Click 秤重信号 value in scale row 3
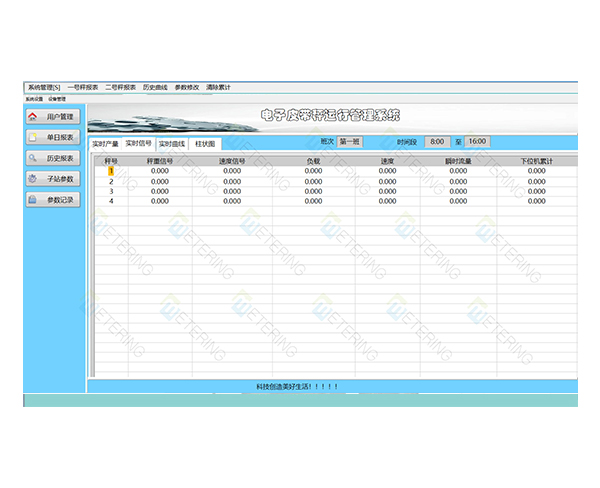 pos(160,191)
